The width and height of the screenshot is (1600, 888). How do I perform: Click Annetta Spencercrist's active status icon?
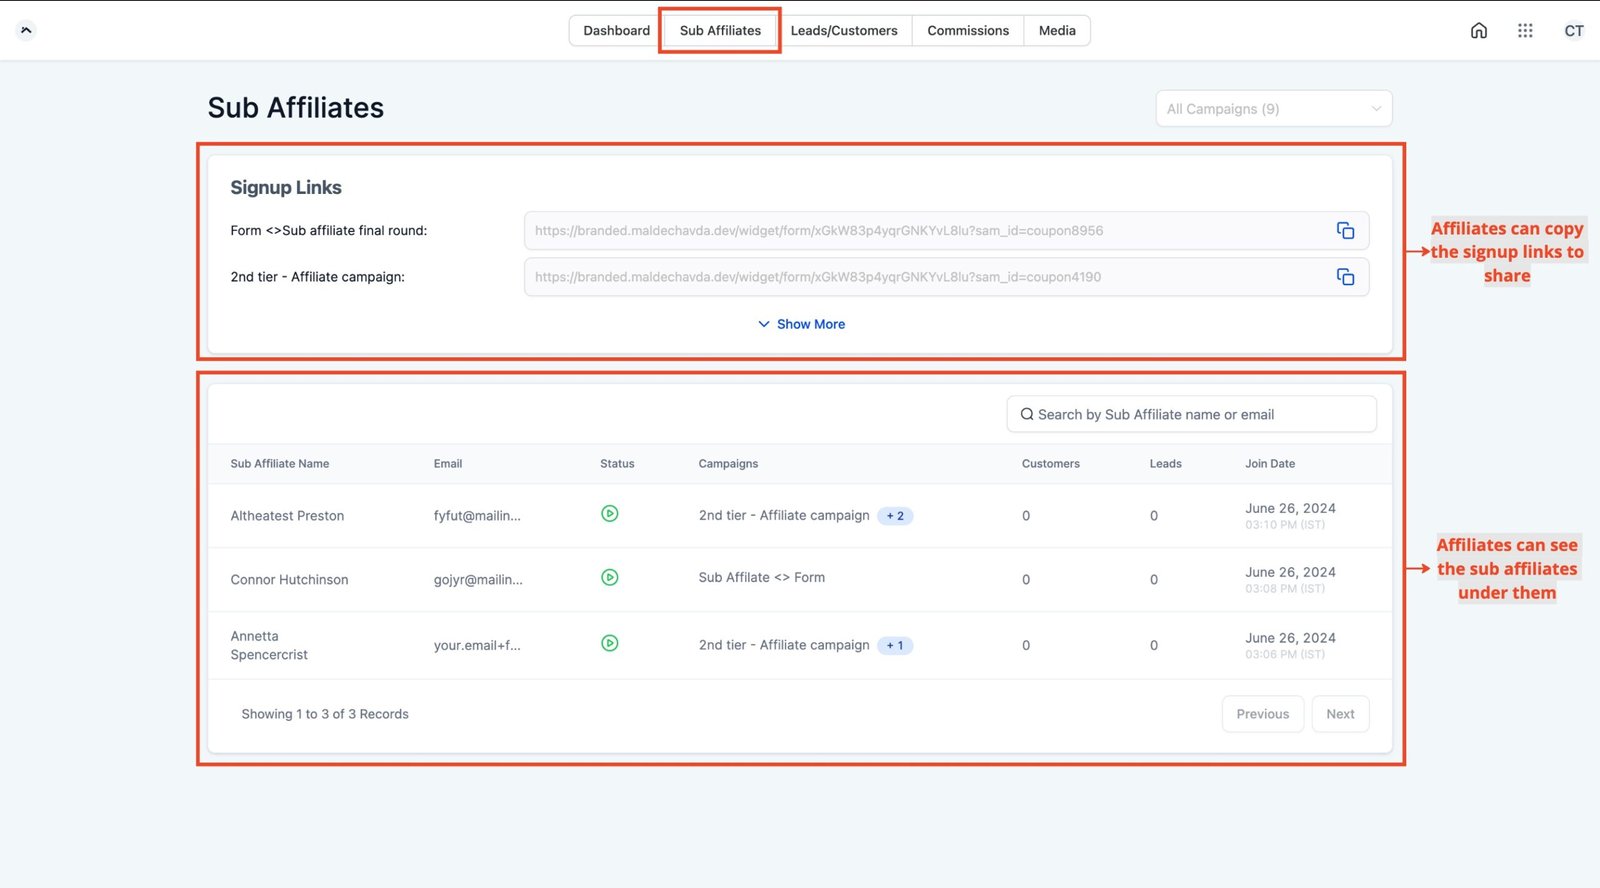coord(609,644)
